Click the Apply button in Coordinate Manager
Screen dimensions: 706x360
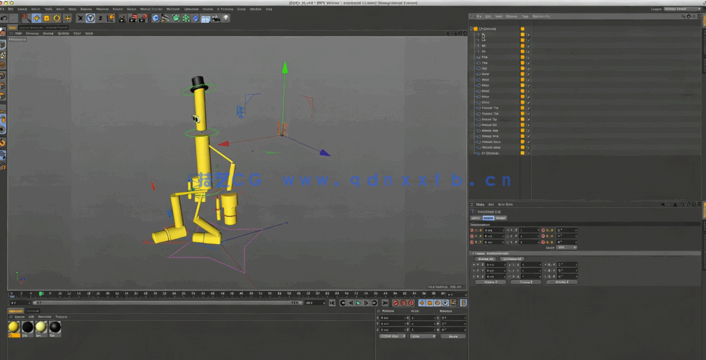click(453, 336)
